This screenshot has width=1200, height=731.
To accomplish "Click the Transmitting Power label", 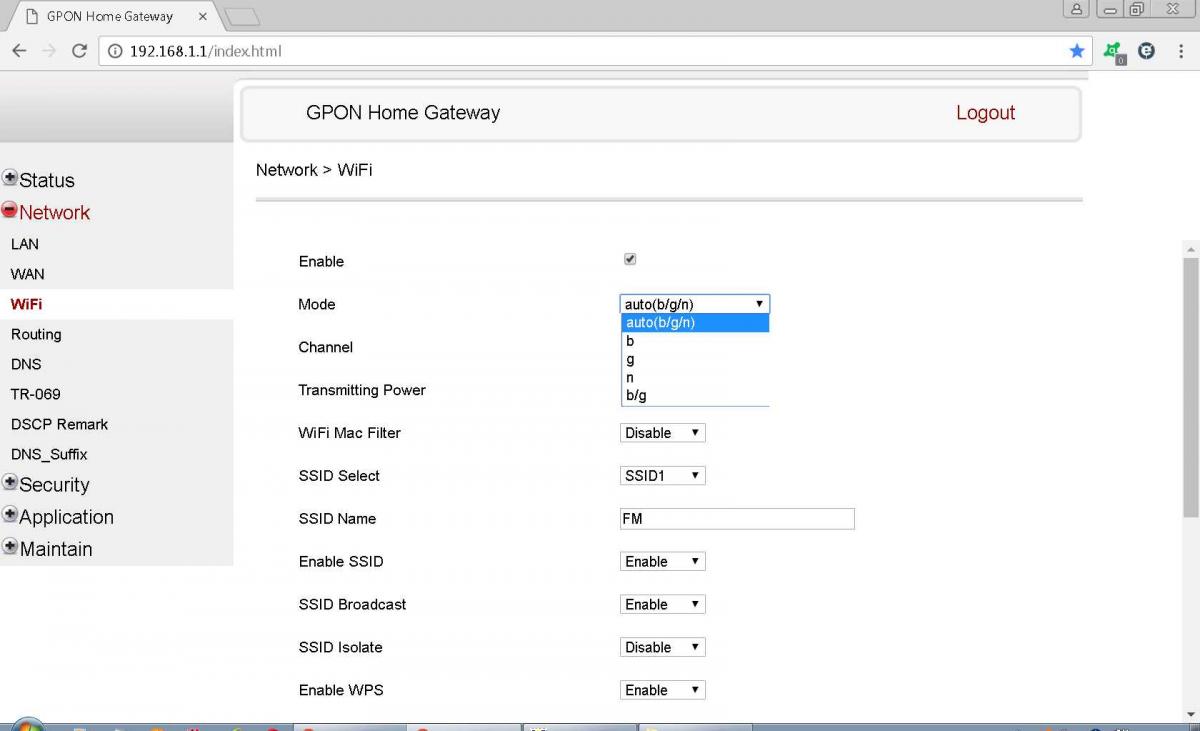I will [x=362, y=390].
